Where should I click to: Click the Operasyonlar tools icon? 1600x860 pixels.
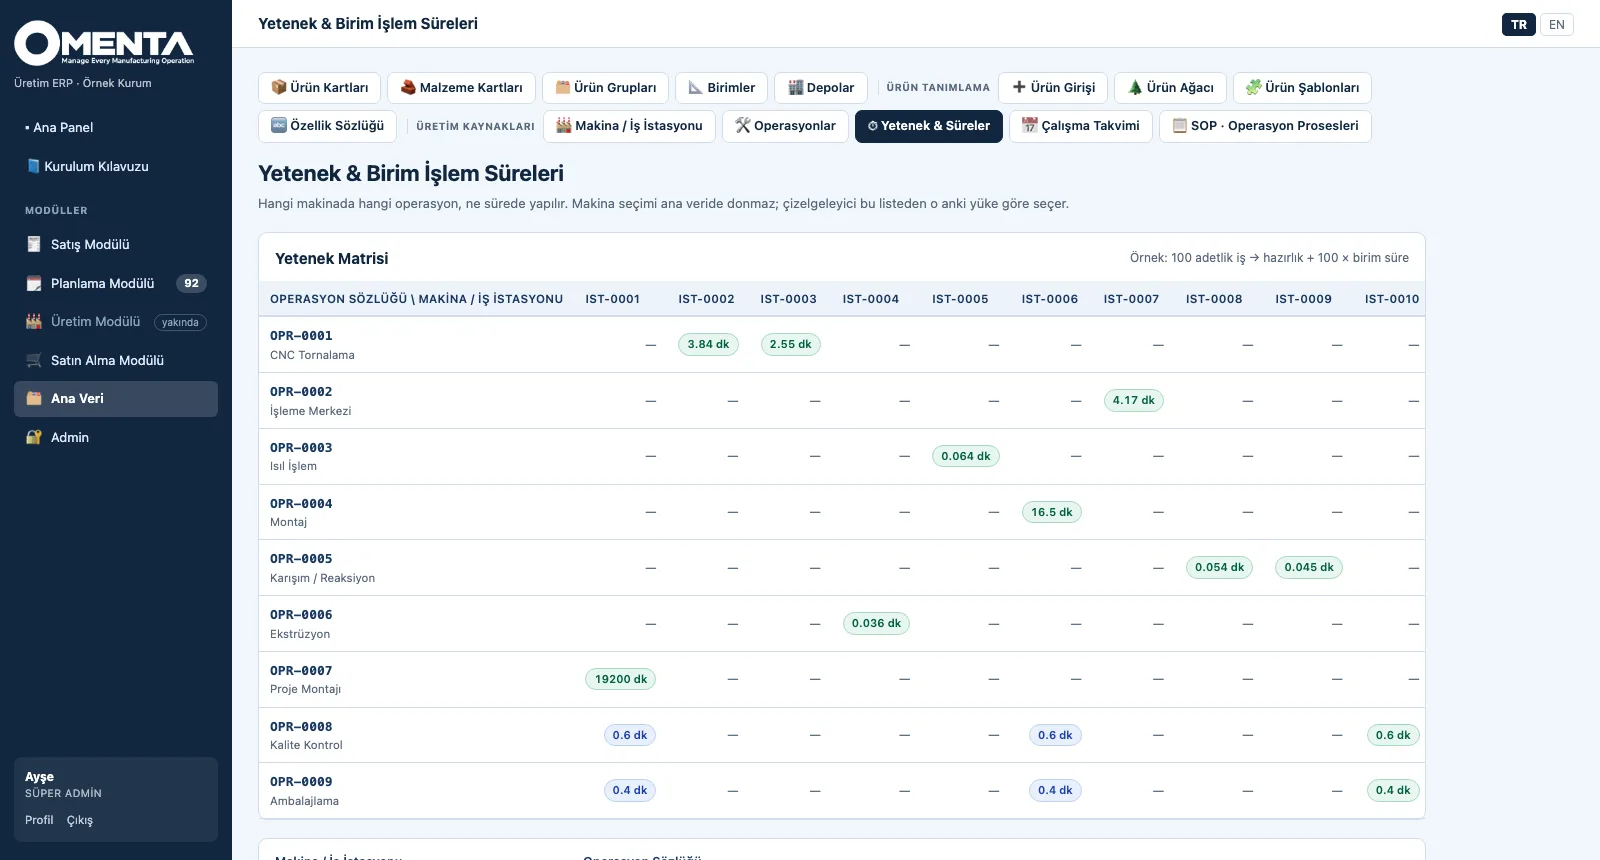[743, 126]
